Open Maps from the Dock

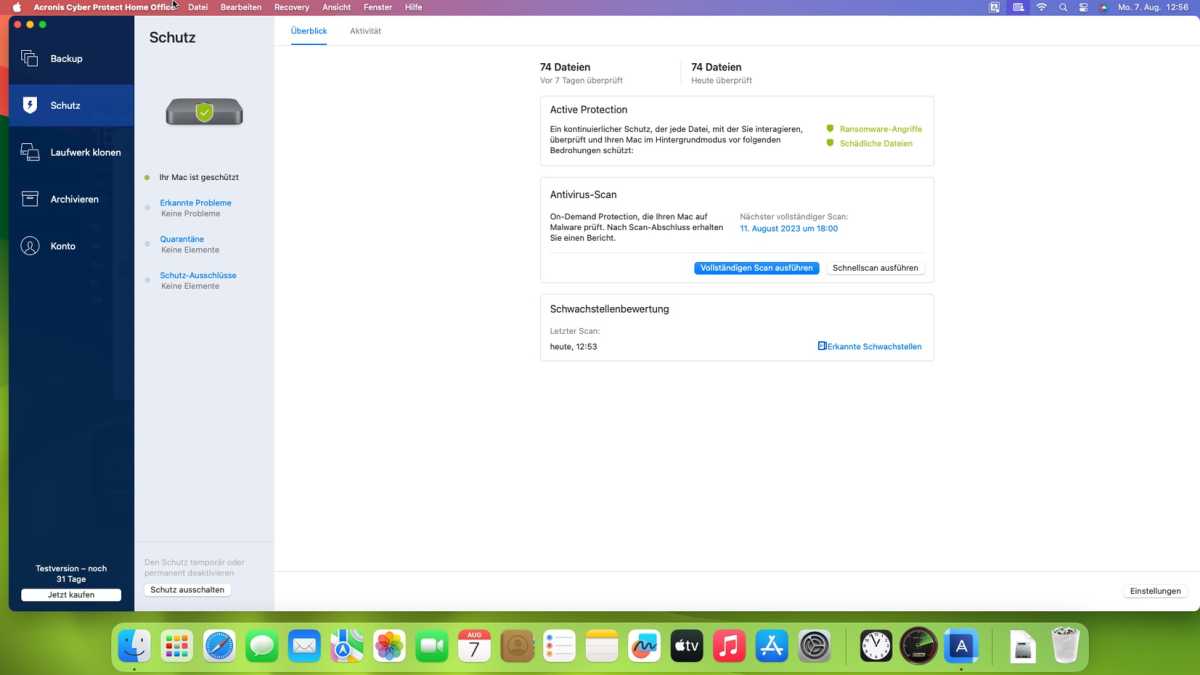click(347, 646)
